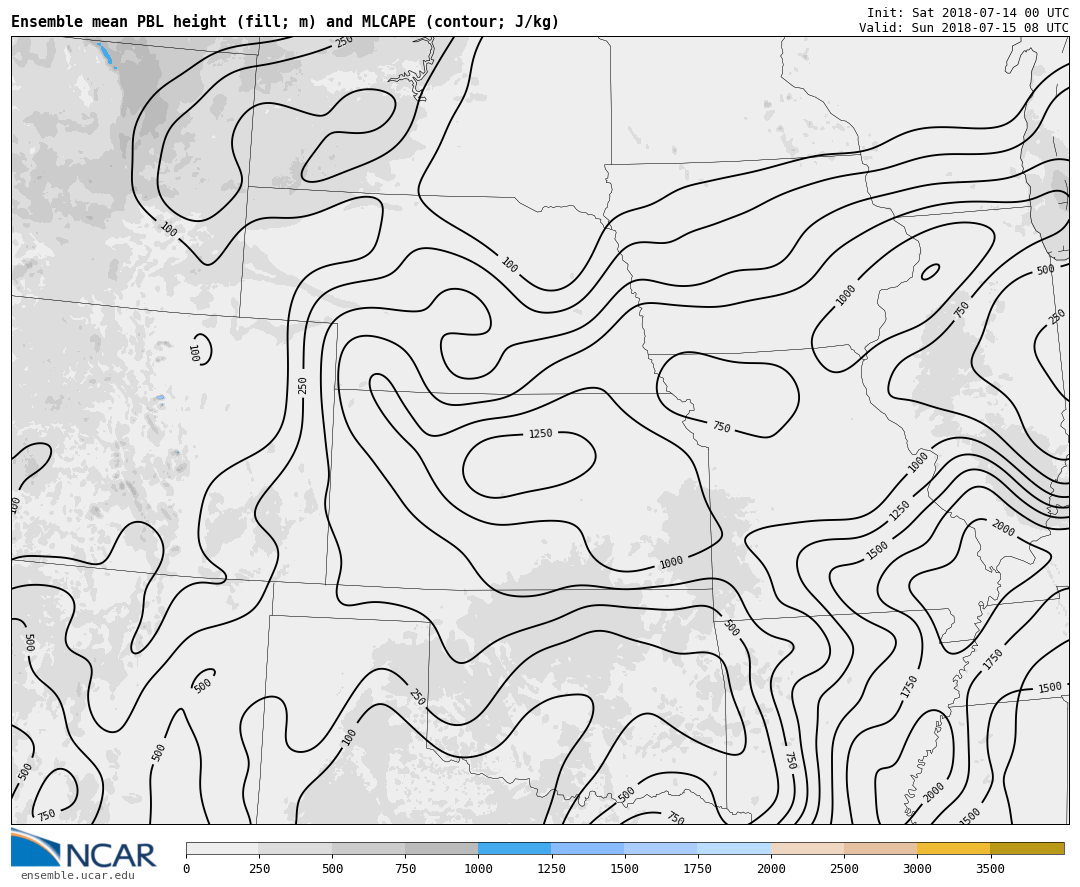Viewport: 1080px width, 887px height.
Task: Pick the 2500–3000 tan color bar segment
Action: pyautogui.click(x=881, y=848)
